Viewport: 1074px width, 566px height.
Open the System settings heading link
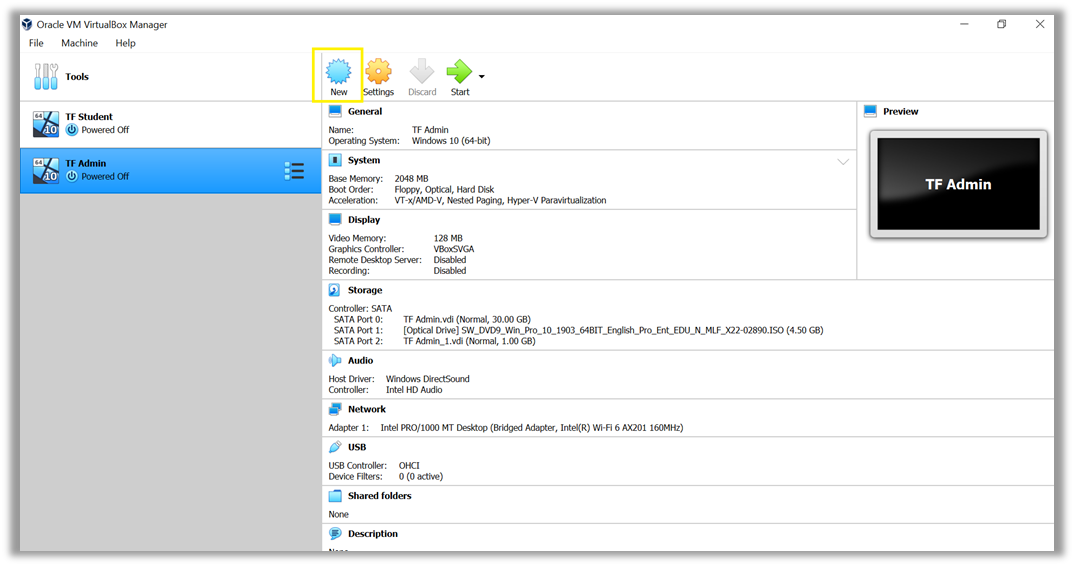click(364, 160)
